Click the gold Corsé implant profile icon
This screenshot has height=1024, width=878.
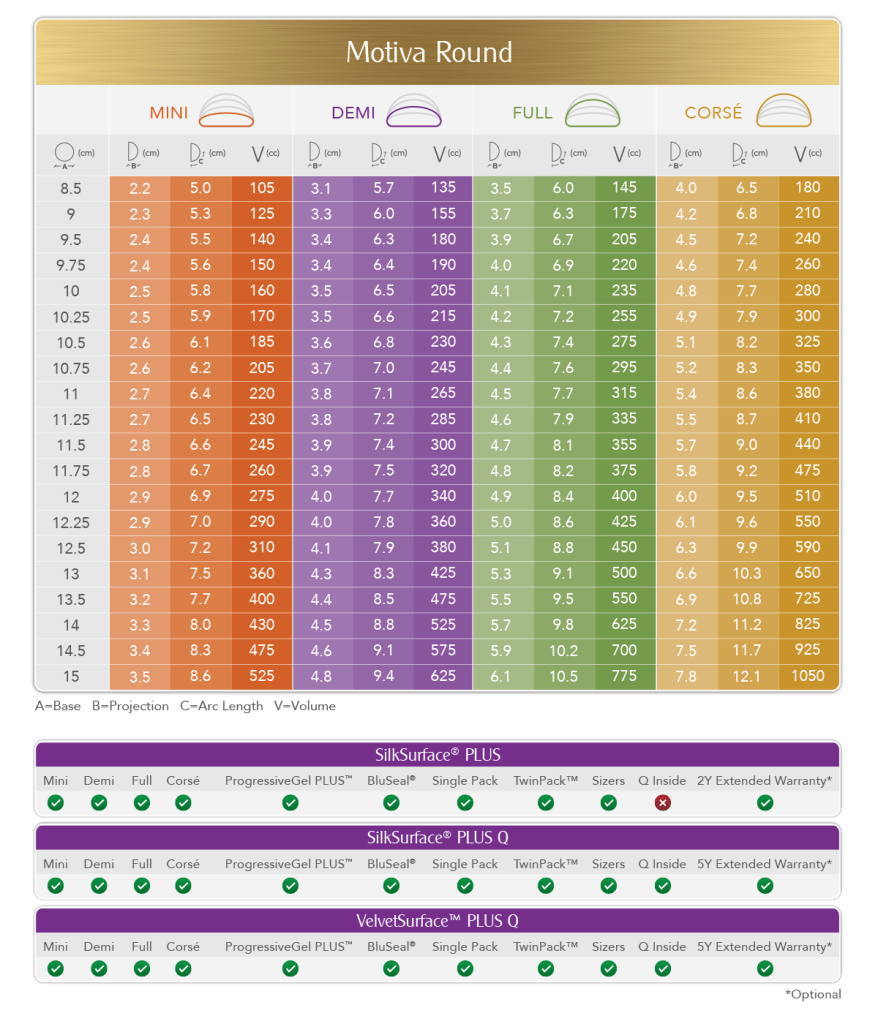pos(784,110)
